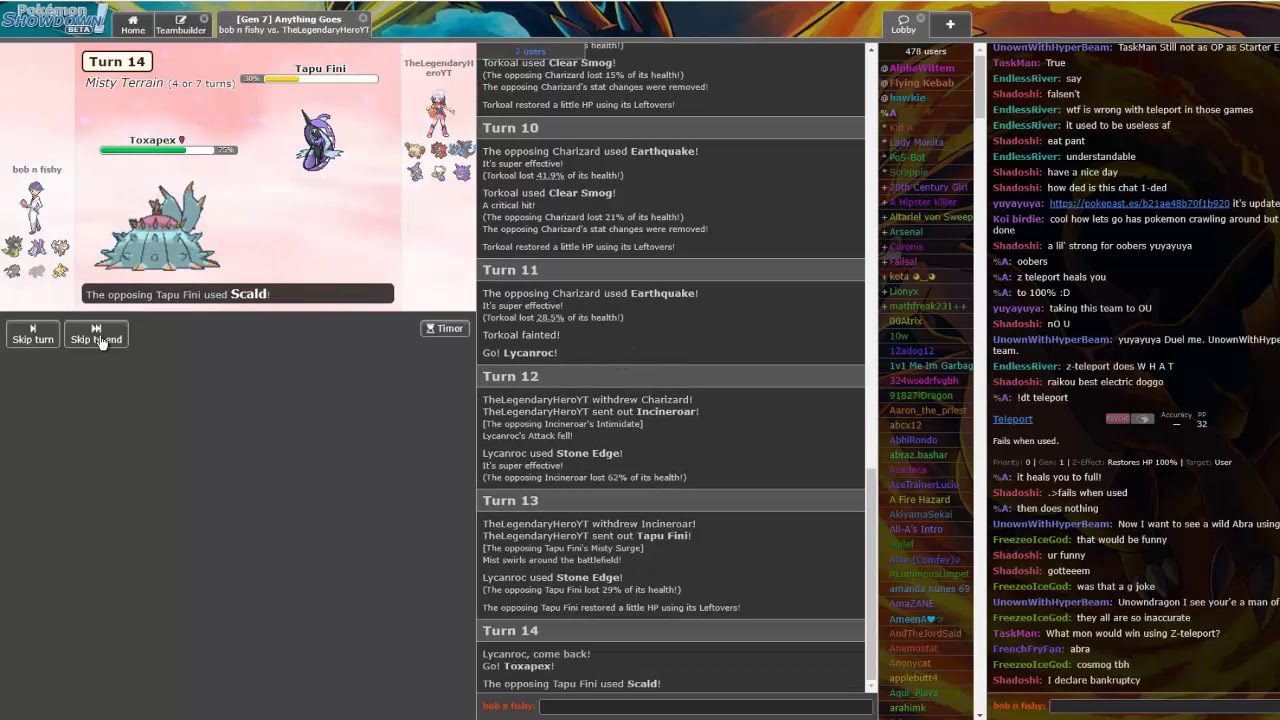1280x720 pixels.
Task: Click the Status category badge for Teleport
Action: [x=1142, y=419]
